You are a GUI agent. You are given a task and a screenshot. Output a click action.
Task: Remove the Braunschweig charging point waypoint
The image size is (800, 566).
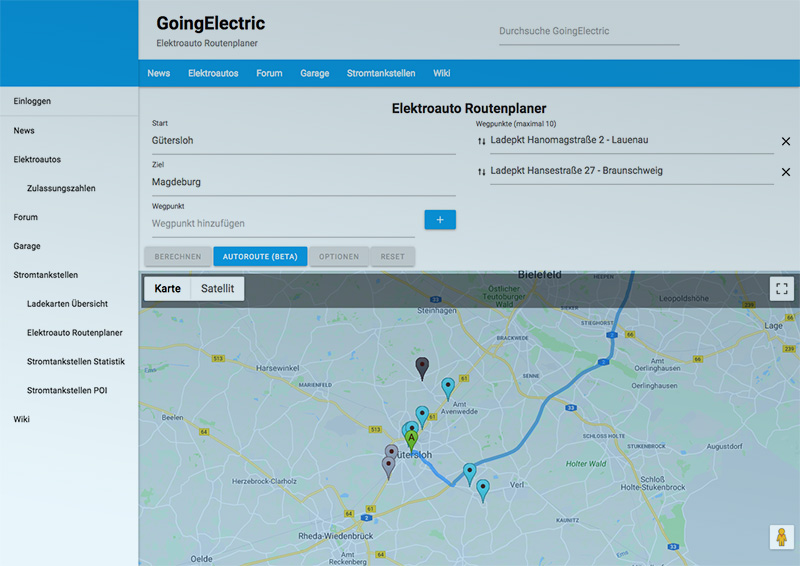(785, 173)
